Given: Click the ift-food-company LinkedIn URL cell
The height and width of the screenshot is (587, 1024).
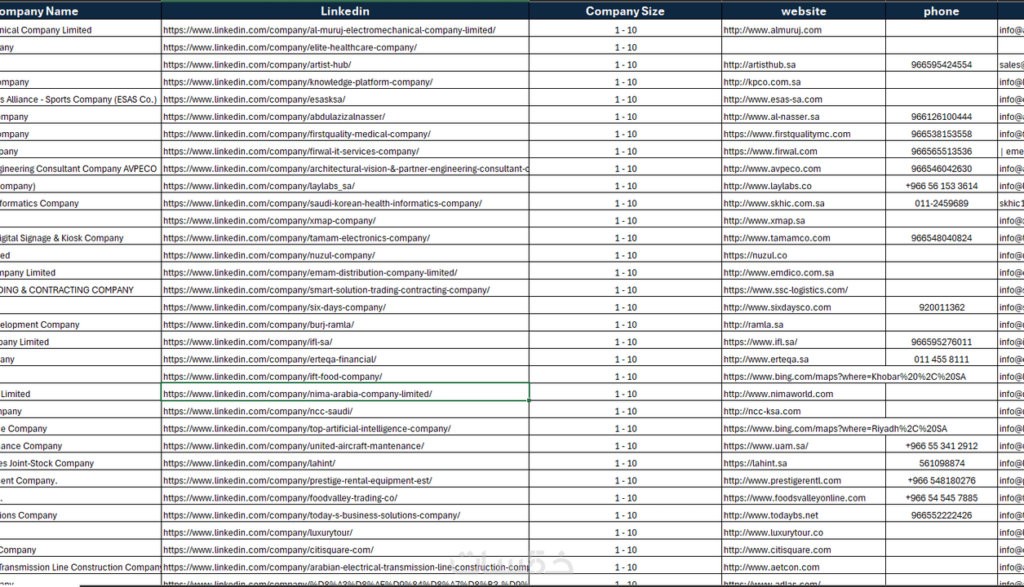Looking at the screenshot, I should 345,376.
